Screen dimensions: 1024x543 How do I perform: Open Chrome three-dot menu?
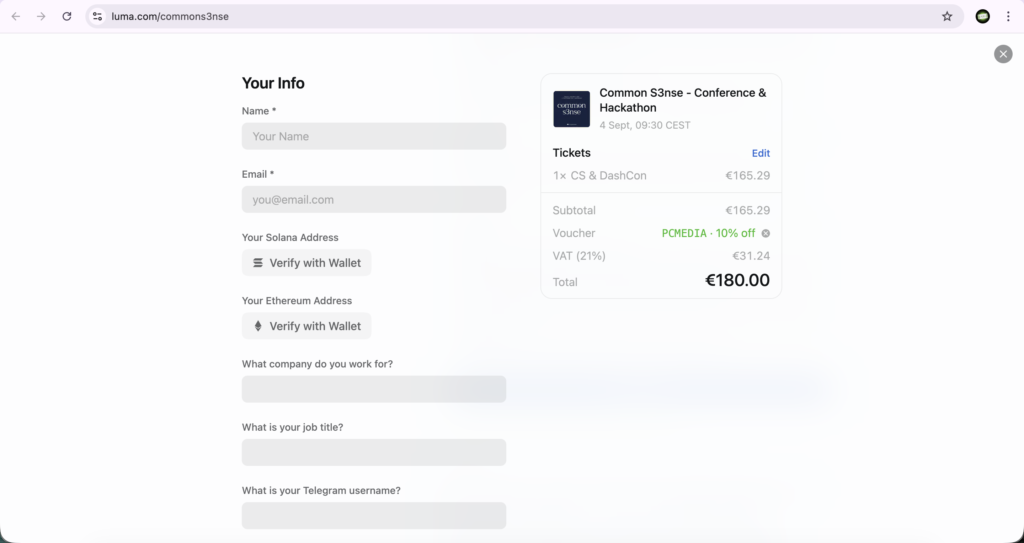click(1008, 16)
